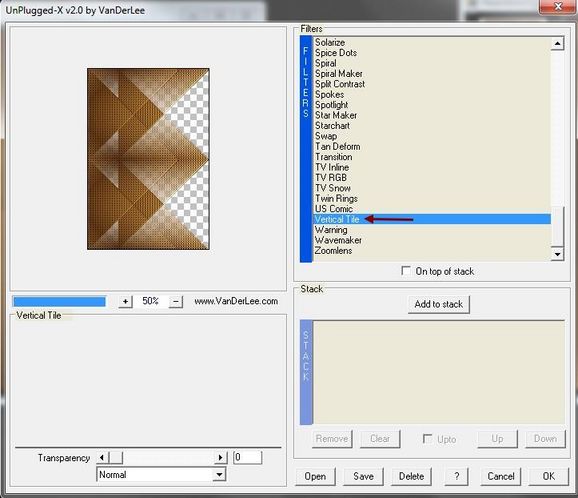Viewport: 578px width, 498px height.
Task: Close the UnPlugged-X dialog window
Action: point(558,7)
